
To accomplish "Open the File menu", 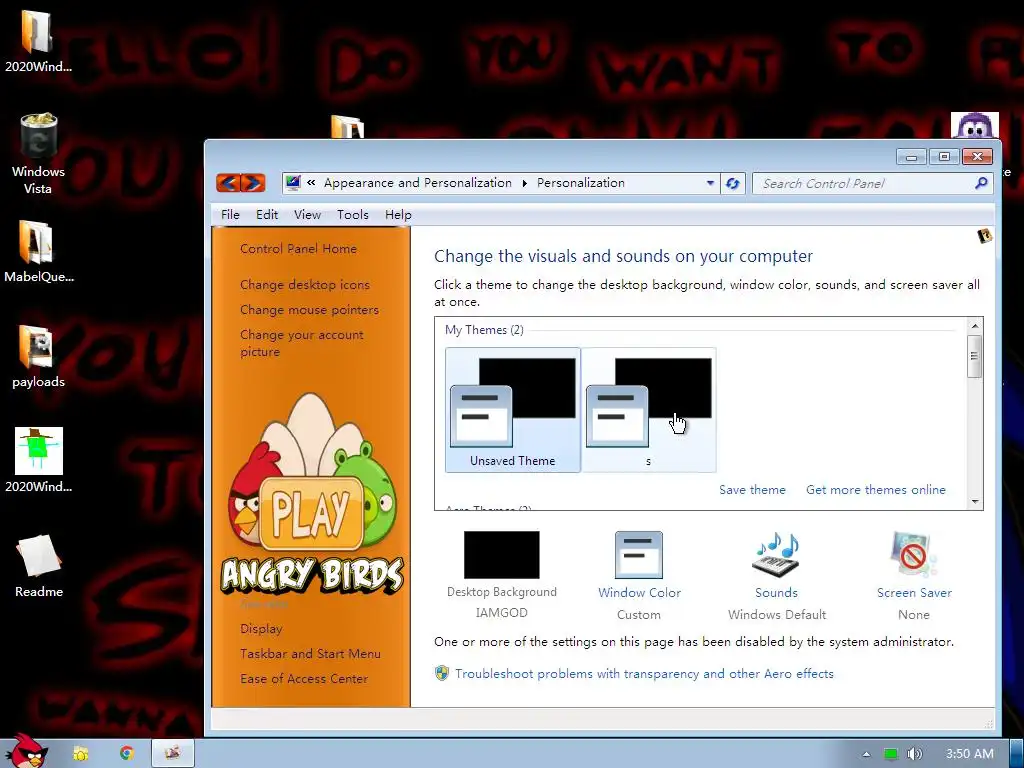I will (x=230, y=215).
